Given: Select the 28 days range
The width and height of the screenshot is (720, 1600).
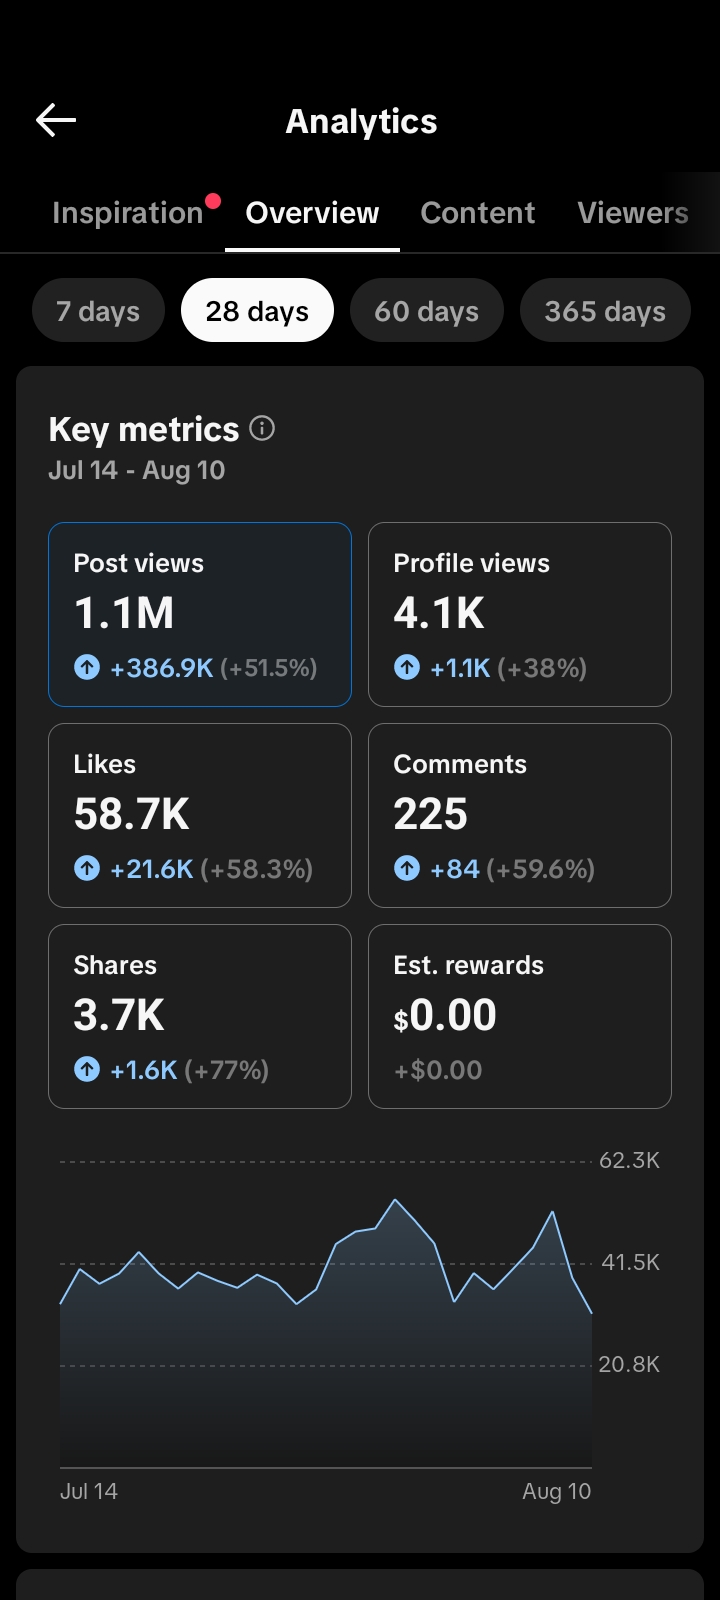Looking at the screenshot, I should pyautogui.click(x=257, y=311).
